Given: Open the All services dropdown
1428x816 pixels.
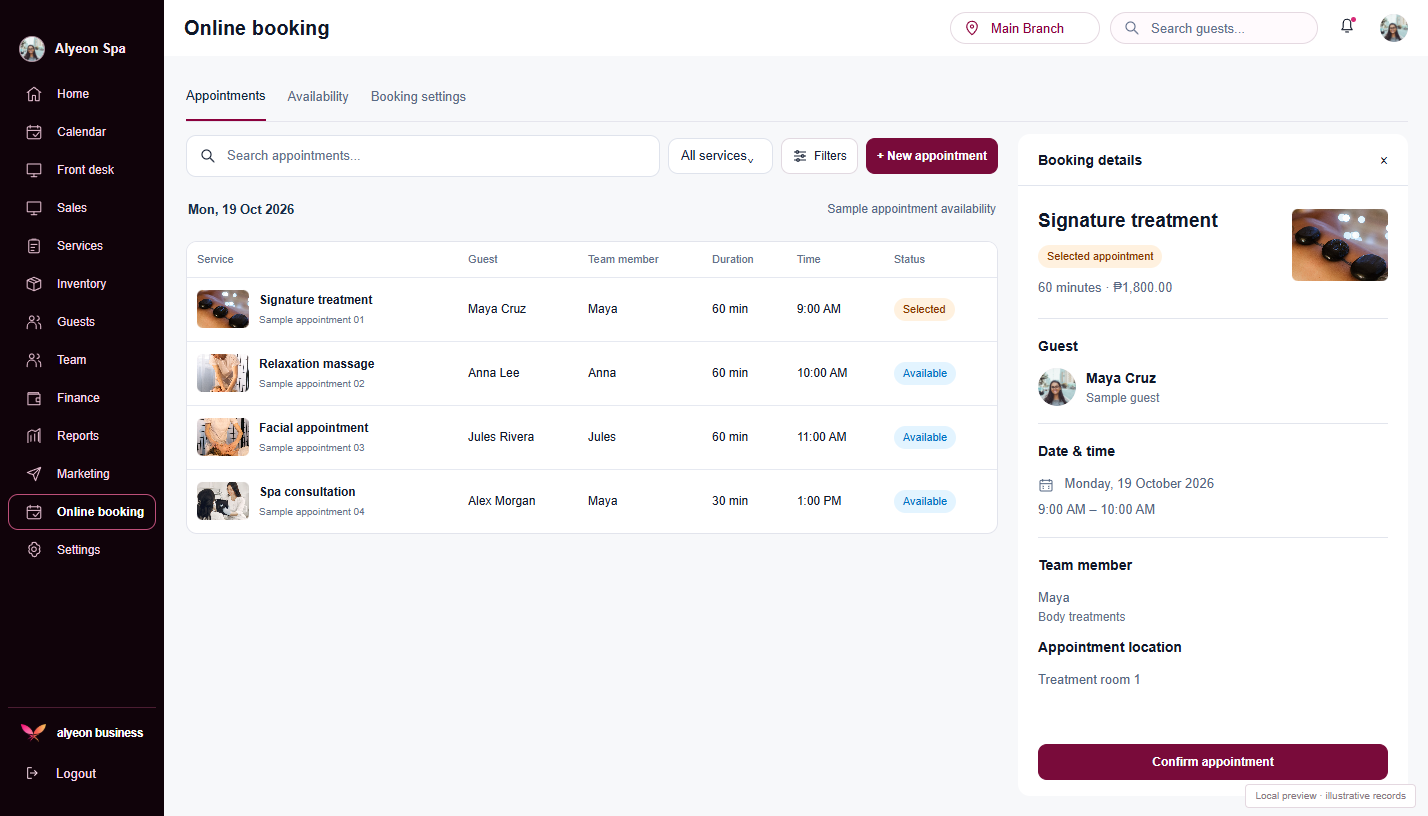Looking at the screenshot, I should [720, 156].
